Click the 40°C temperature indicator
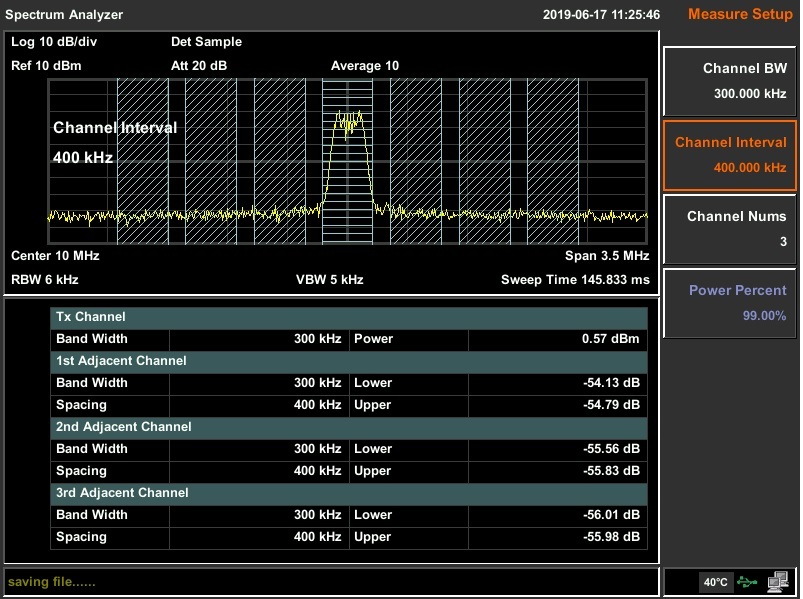The width and height of the screenshot is (803, 599). [x=715, y=582]
